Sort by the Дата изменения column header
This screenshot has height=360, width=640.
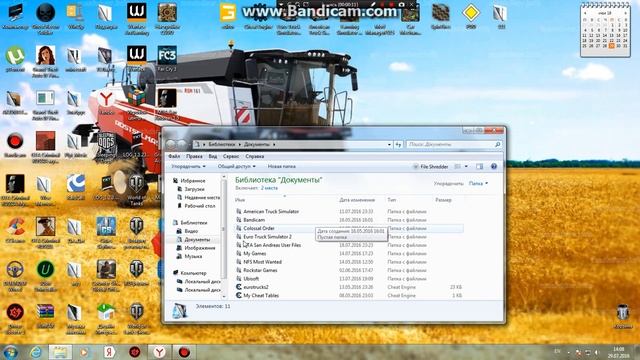click(357, 200)
